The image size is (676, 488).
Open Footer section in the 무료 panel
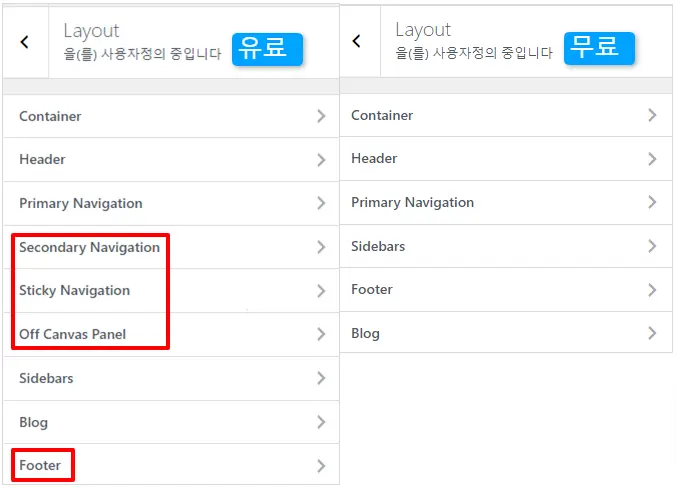point(372,289)
